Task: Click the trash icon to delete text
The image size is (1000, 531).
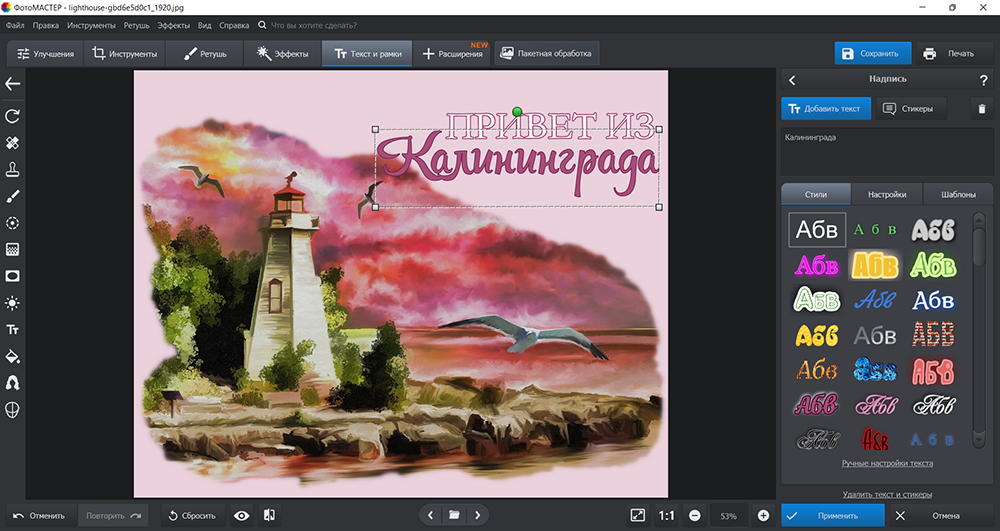Action: (x=981, y=109)
